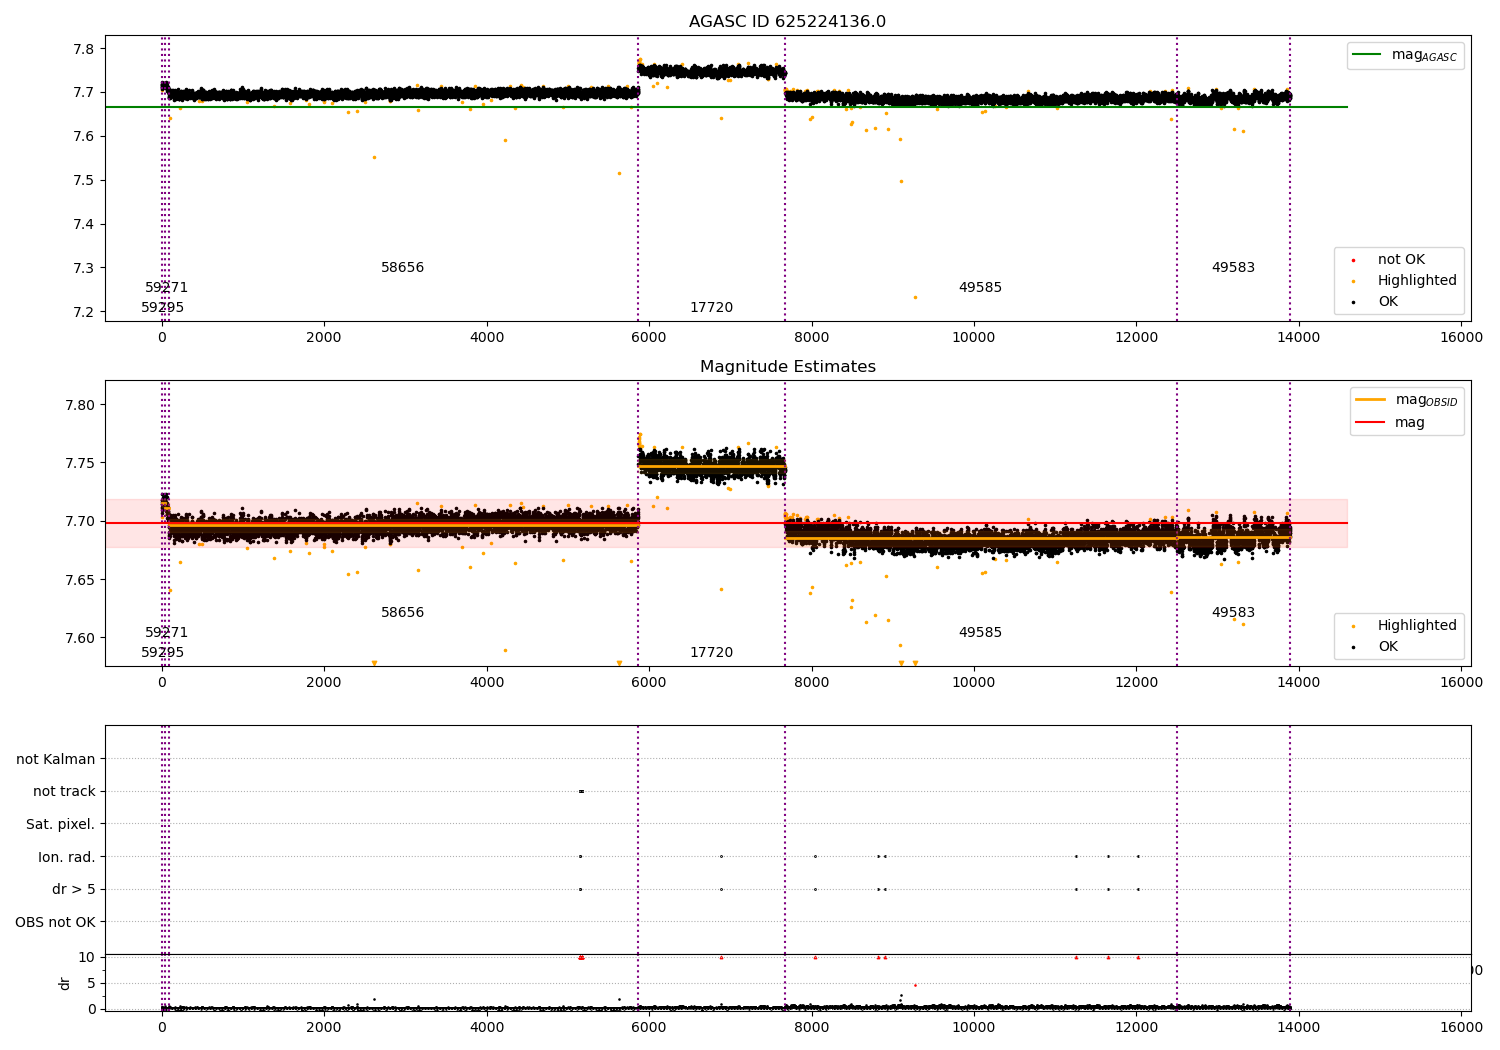Click obsid label 49585 in top plot
This screenshot has height=1050, width=1500.
(x=980, y=288)
